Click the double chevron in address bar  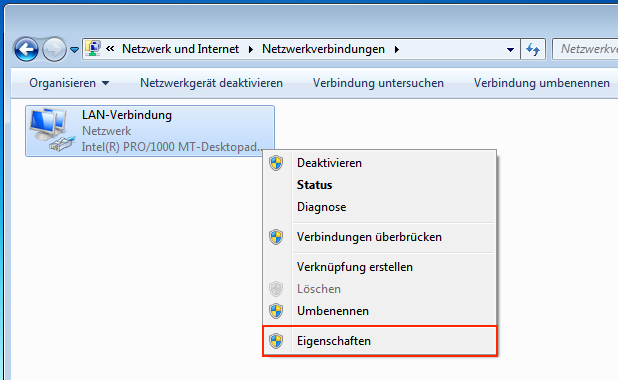point(110,49)
